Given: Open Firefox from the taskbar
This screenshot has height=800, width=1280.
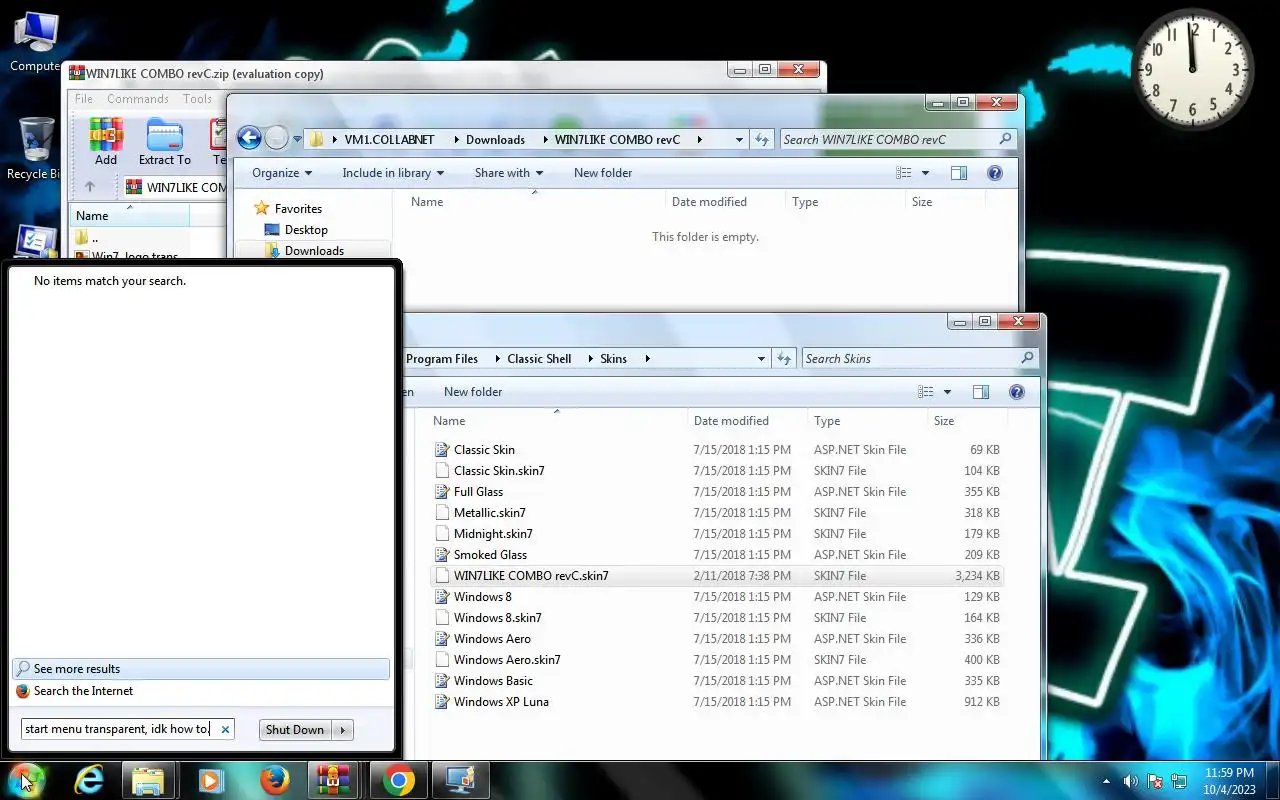Looking at the screenshot, I should (273, 780).
